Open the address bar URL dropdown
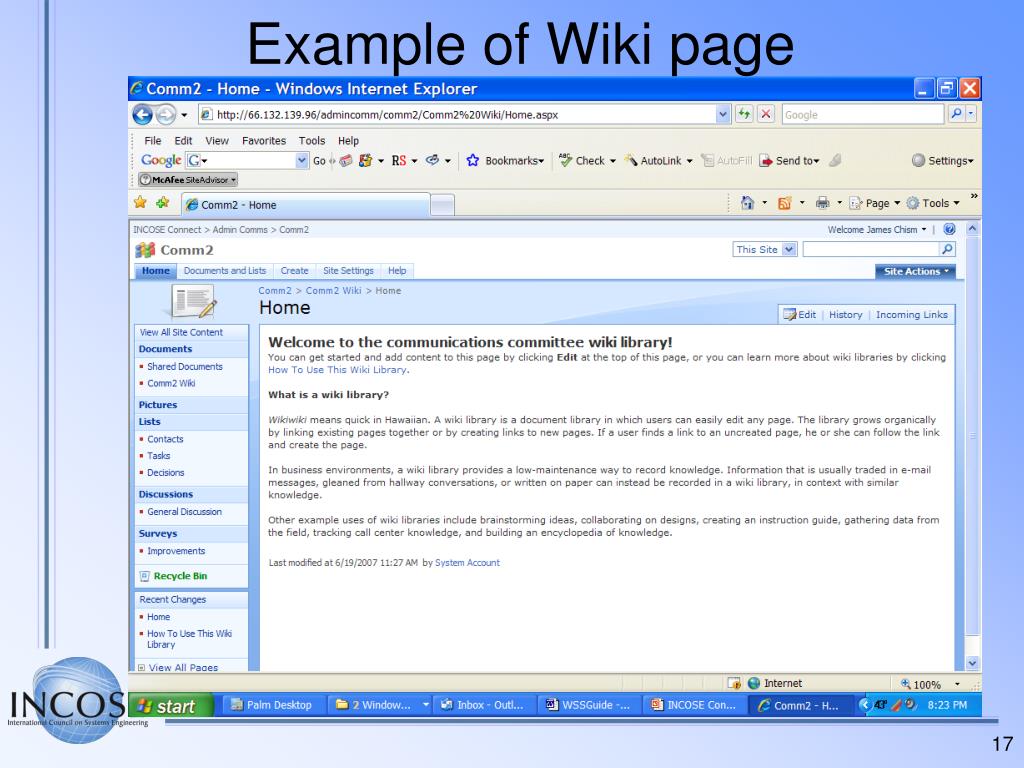This screenshot has width=1024, height=768. (x=722, y=115)
